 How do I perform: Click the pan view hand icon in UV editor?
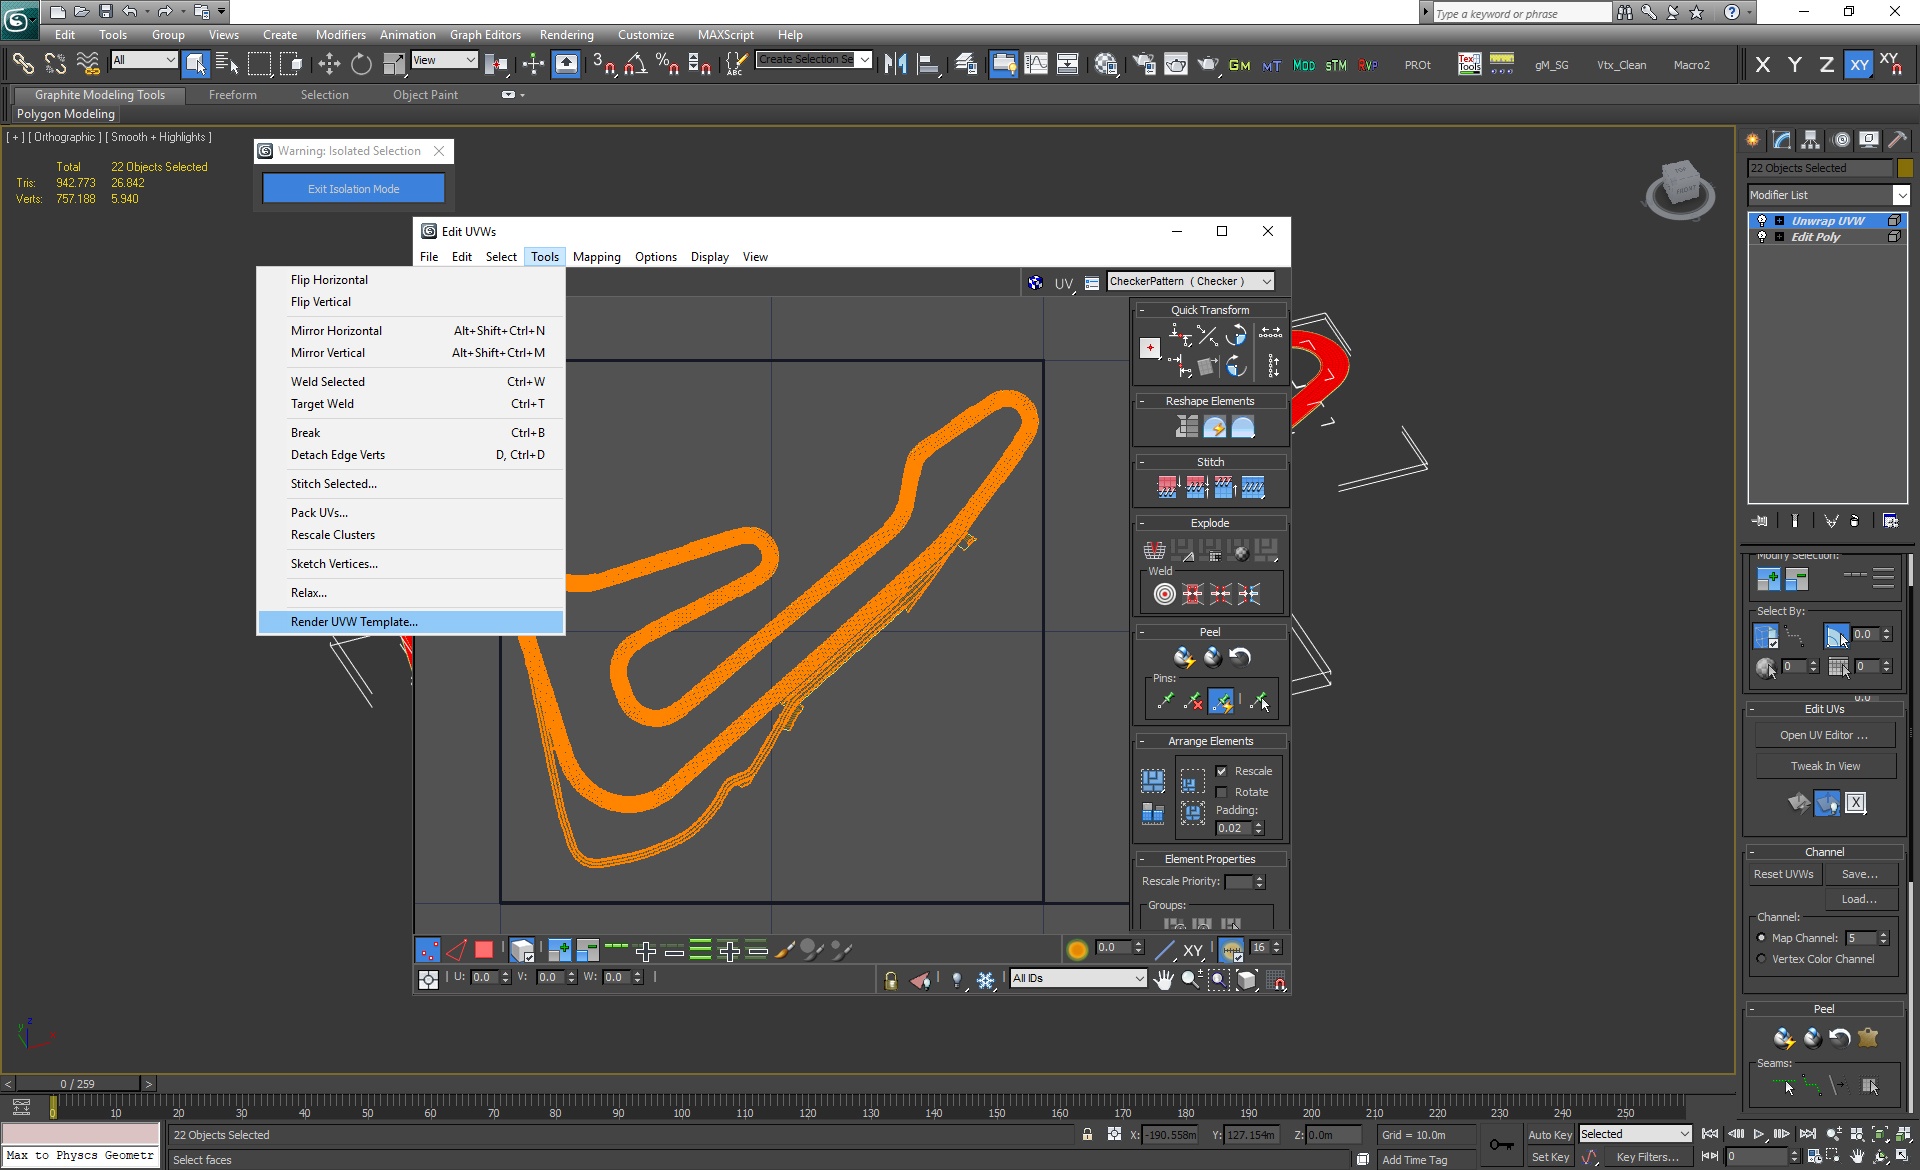pos(1163,980)
